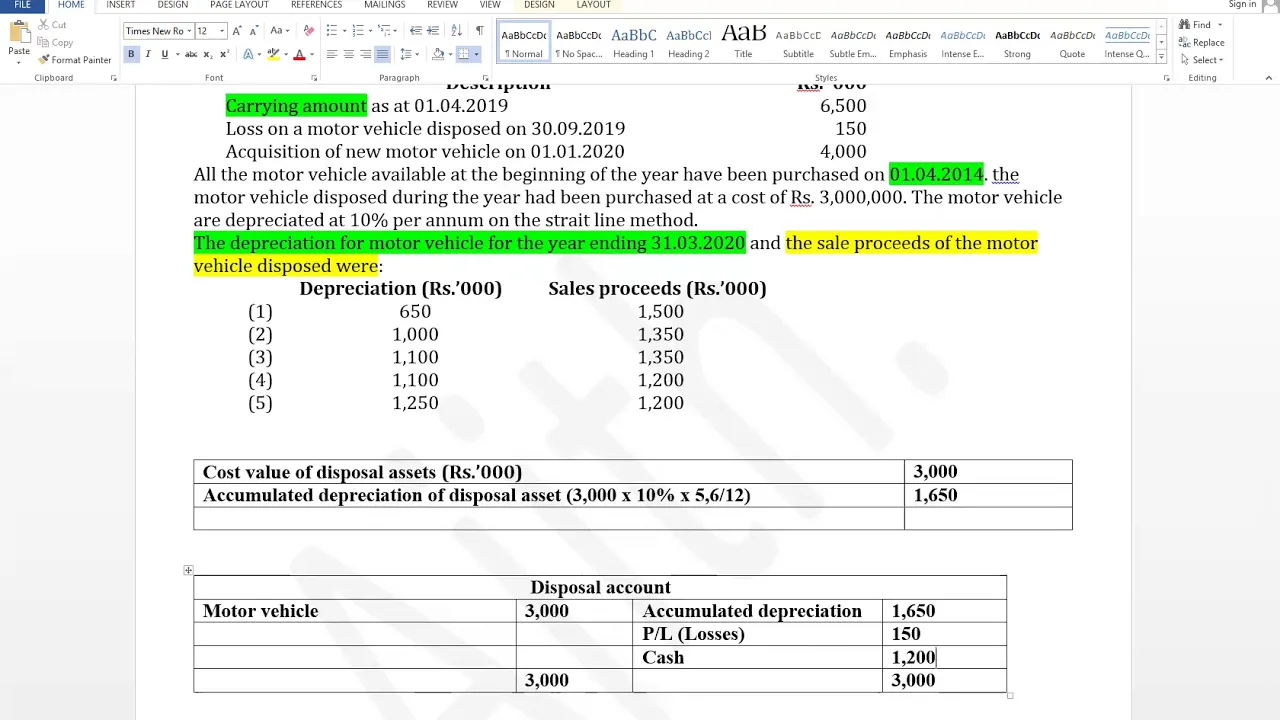Click the 1,200 amount cell beside Cash

[944, 657]
